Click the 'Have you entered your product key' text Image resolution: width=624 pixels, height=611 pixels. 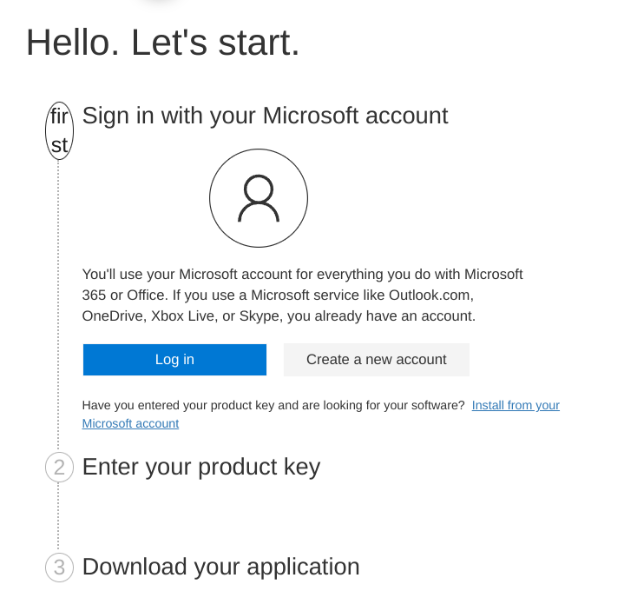coord(273,406)
